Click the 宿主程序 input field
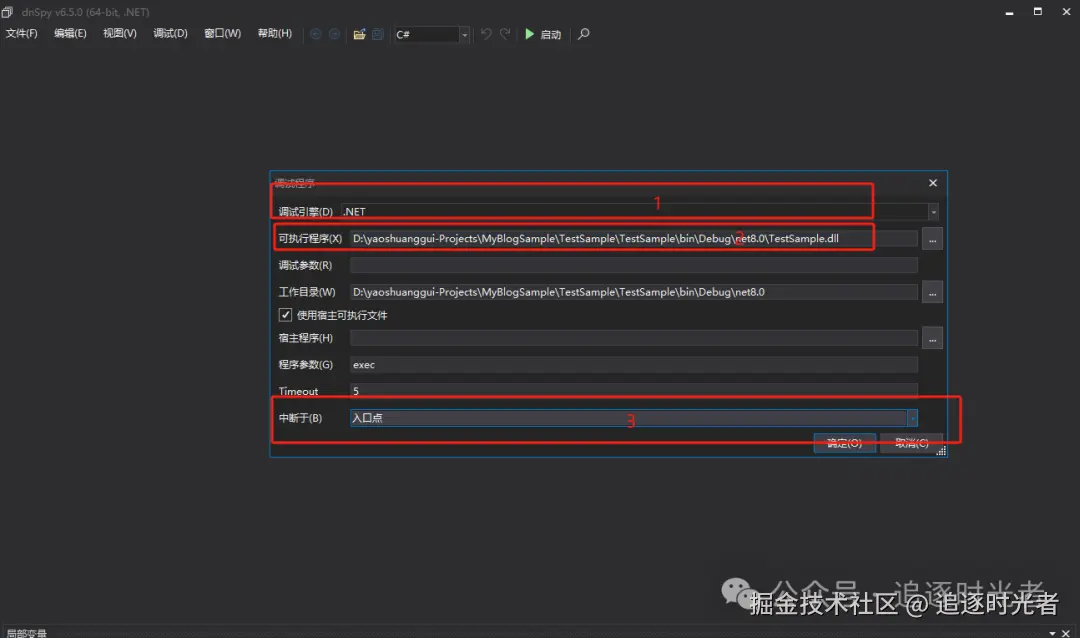This screenshot has width=1080, height=638. tap(634, 338)
